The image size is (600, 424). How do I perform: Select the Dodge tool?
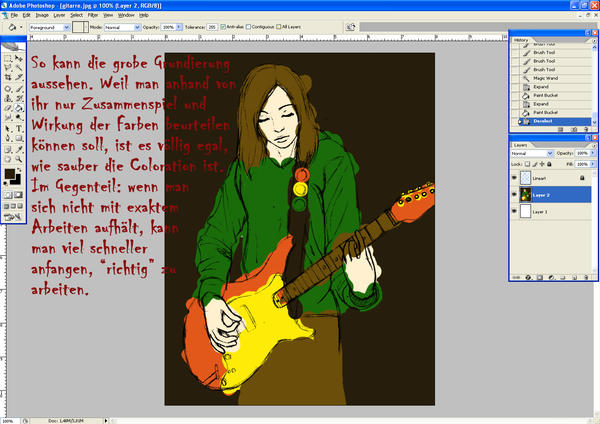pyautogui.click(x=18, y=117)
